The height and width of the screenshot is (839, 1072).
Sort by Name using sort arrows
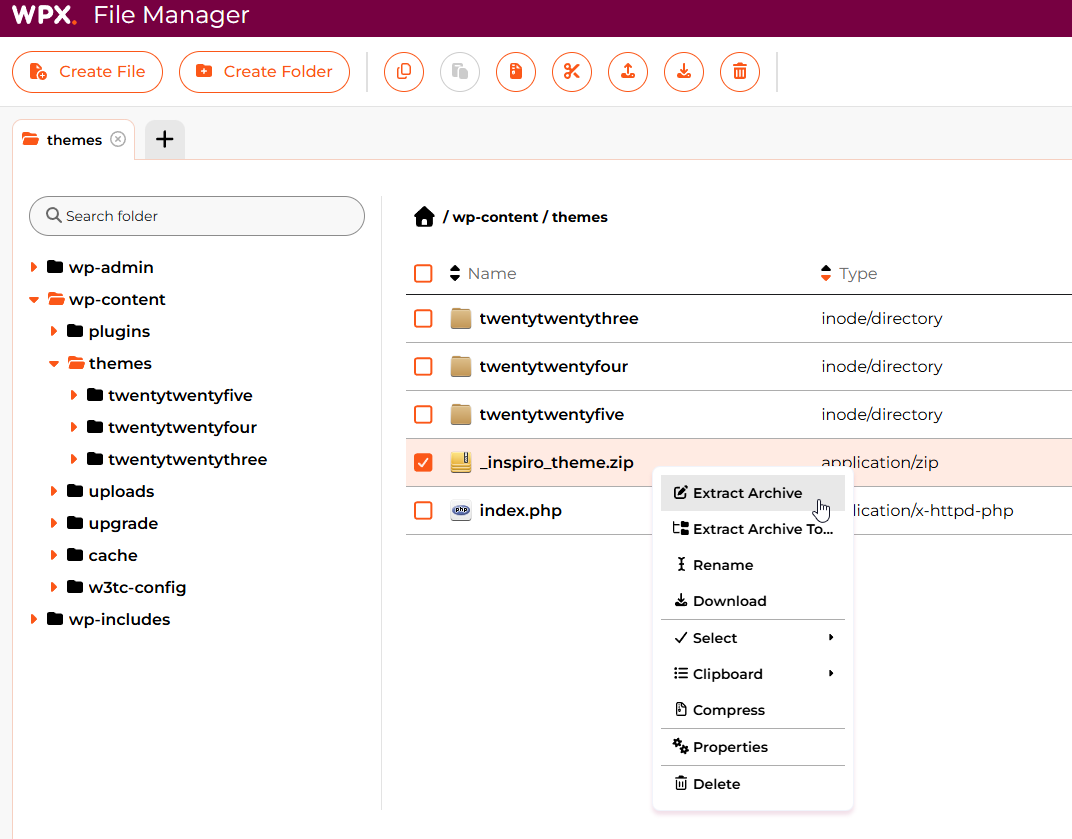(455, 274)
